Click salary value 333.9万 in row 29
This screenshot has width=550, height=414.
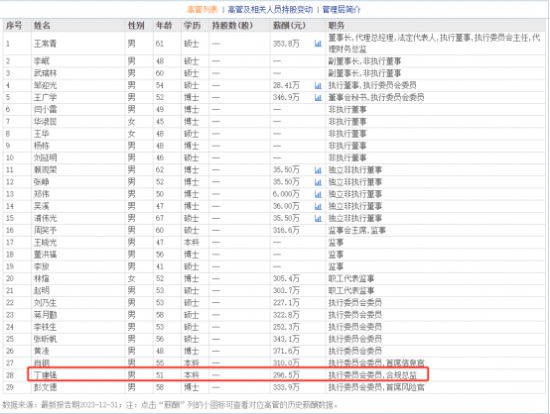pos(286,387)
